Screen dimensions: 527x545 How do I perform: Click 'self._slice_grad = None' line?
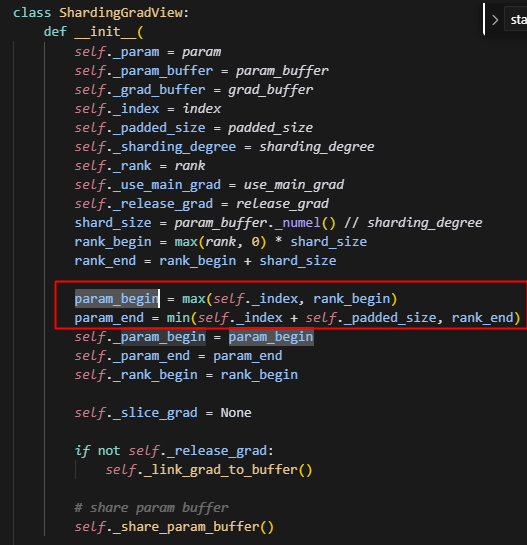[x=163, y=413]
